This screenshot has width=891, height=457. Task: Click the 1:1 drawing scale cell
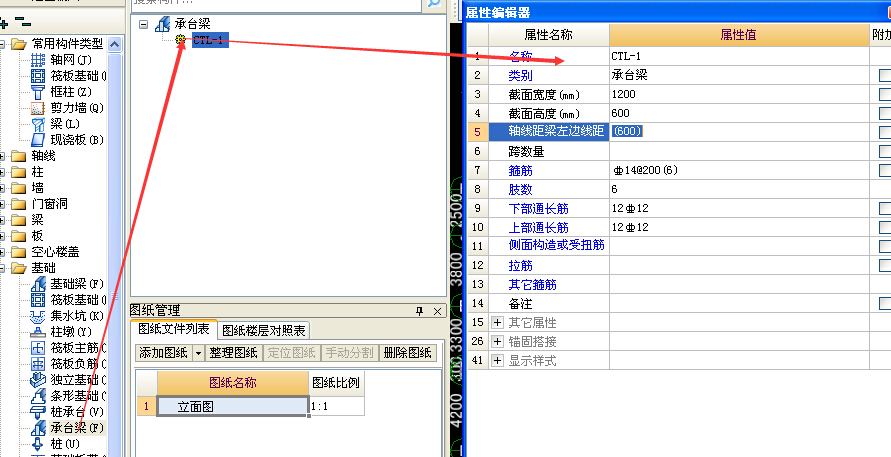337,406
